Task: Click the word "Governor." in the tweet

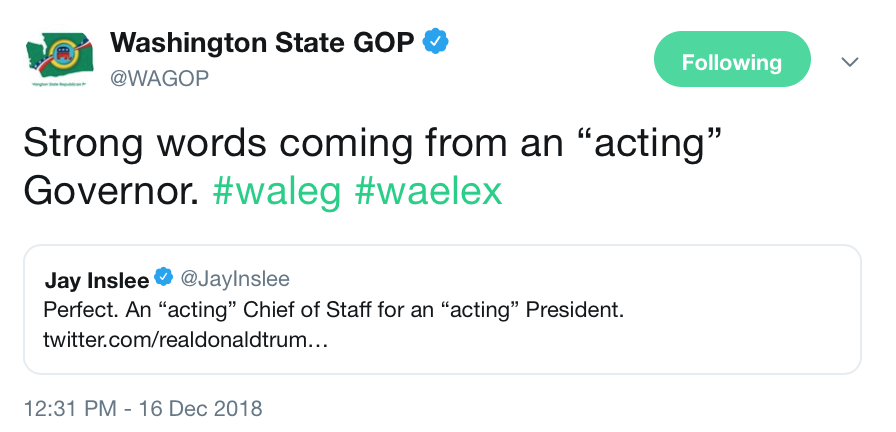Action: (111, 191)
